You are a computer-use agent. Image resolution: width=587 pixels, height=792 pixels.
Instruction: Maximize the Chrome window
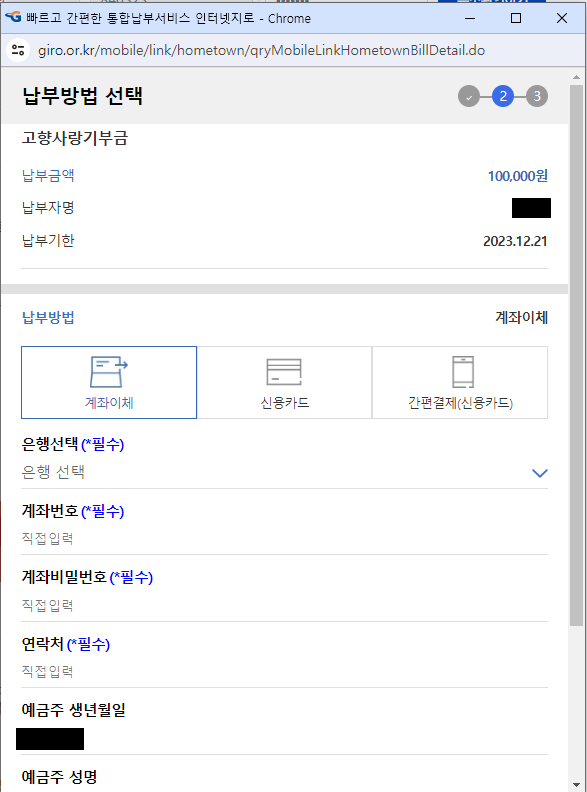coord(516,18)
